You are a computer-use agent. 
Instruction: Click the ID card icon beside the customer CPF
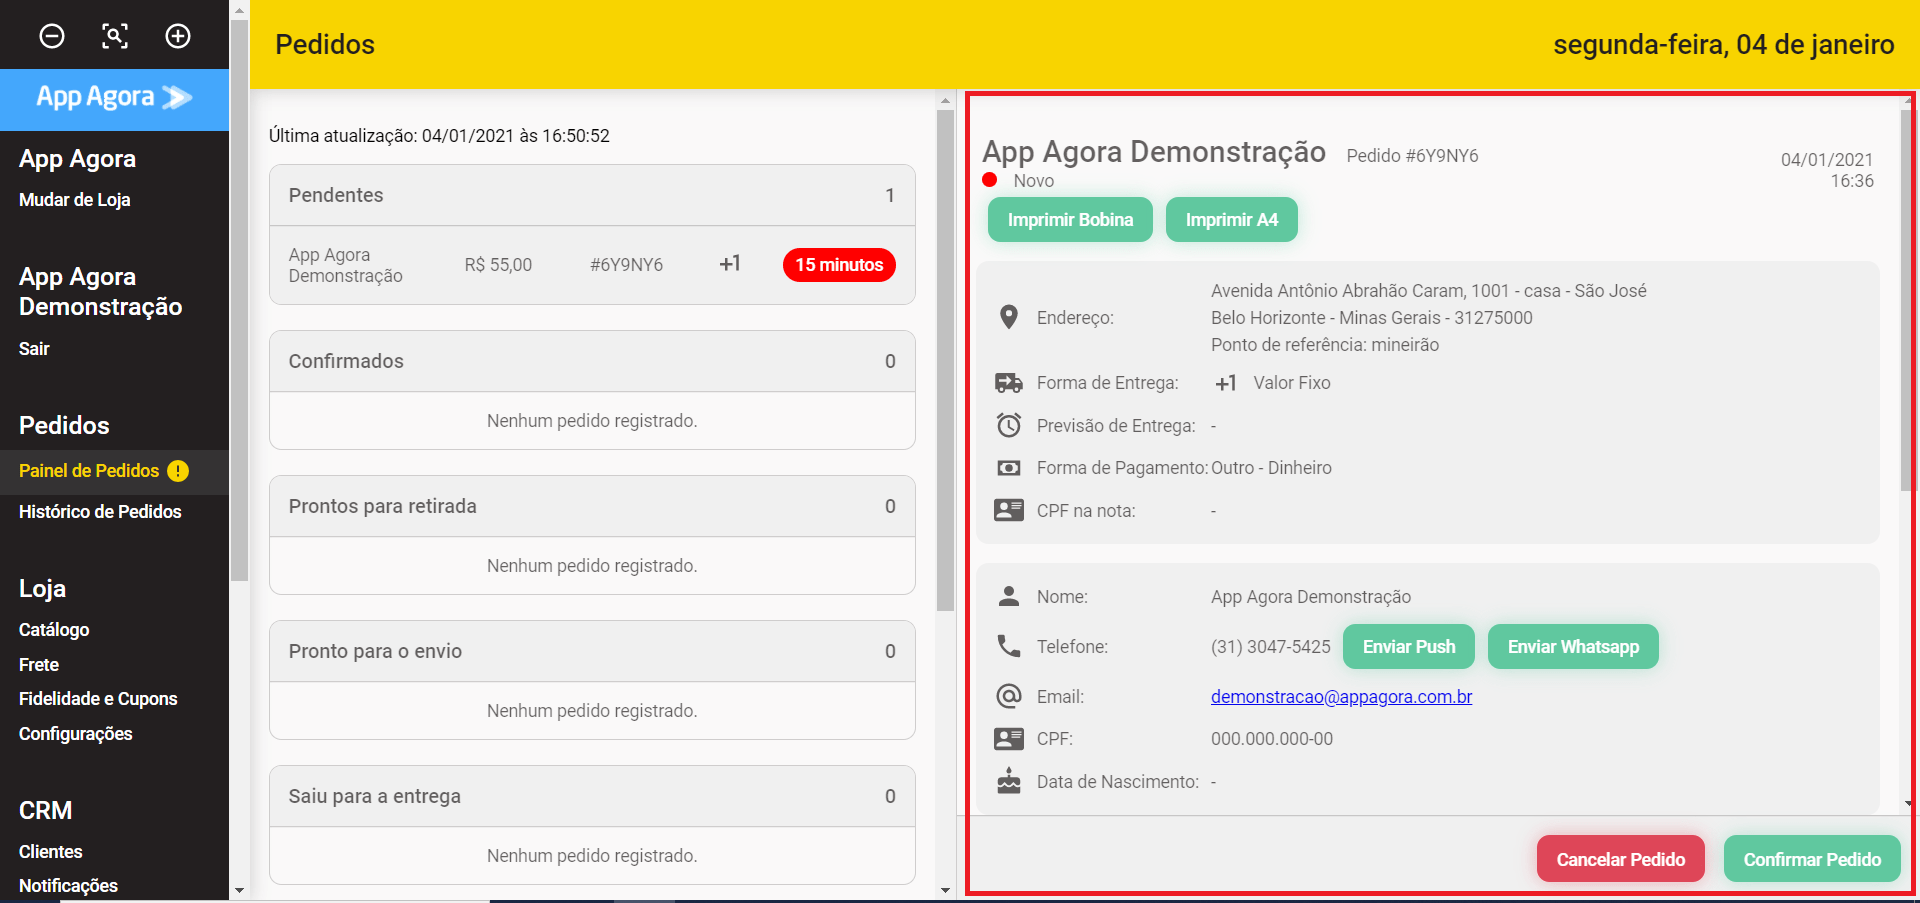tap(1009, 739)
